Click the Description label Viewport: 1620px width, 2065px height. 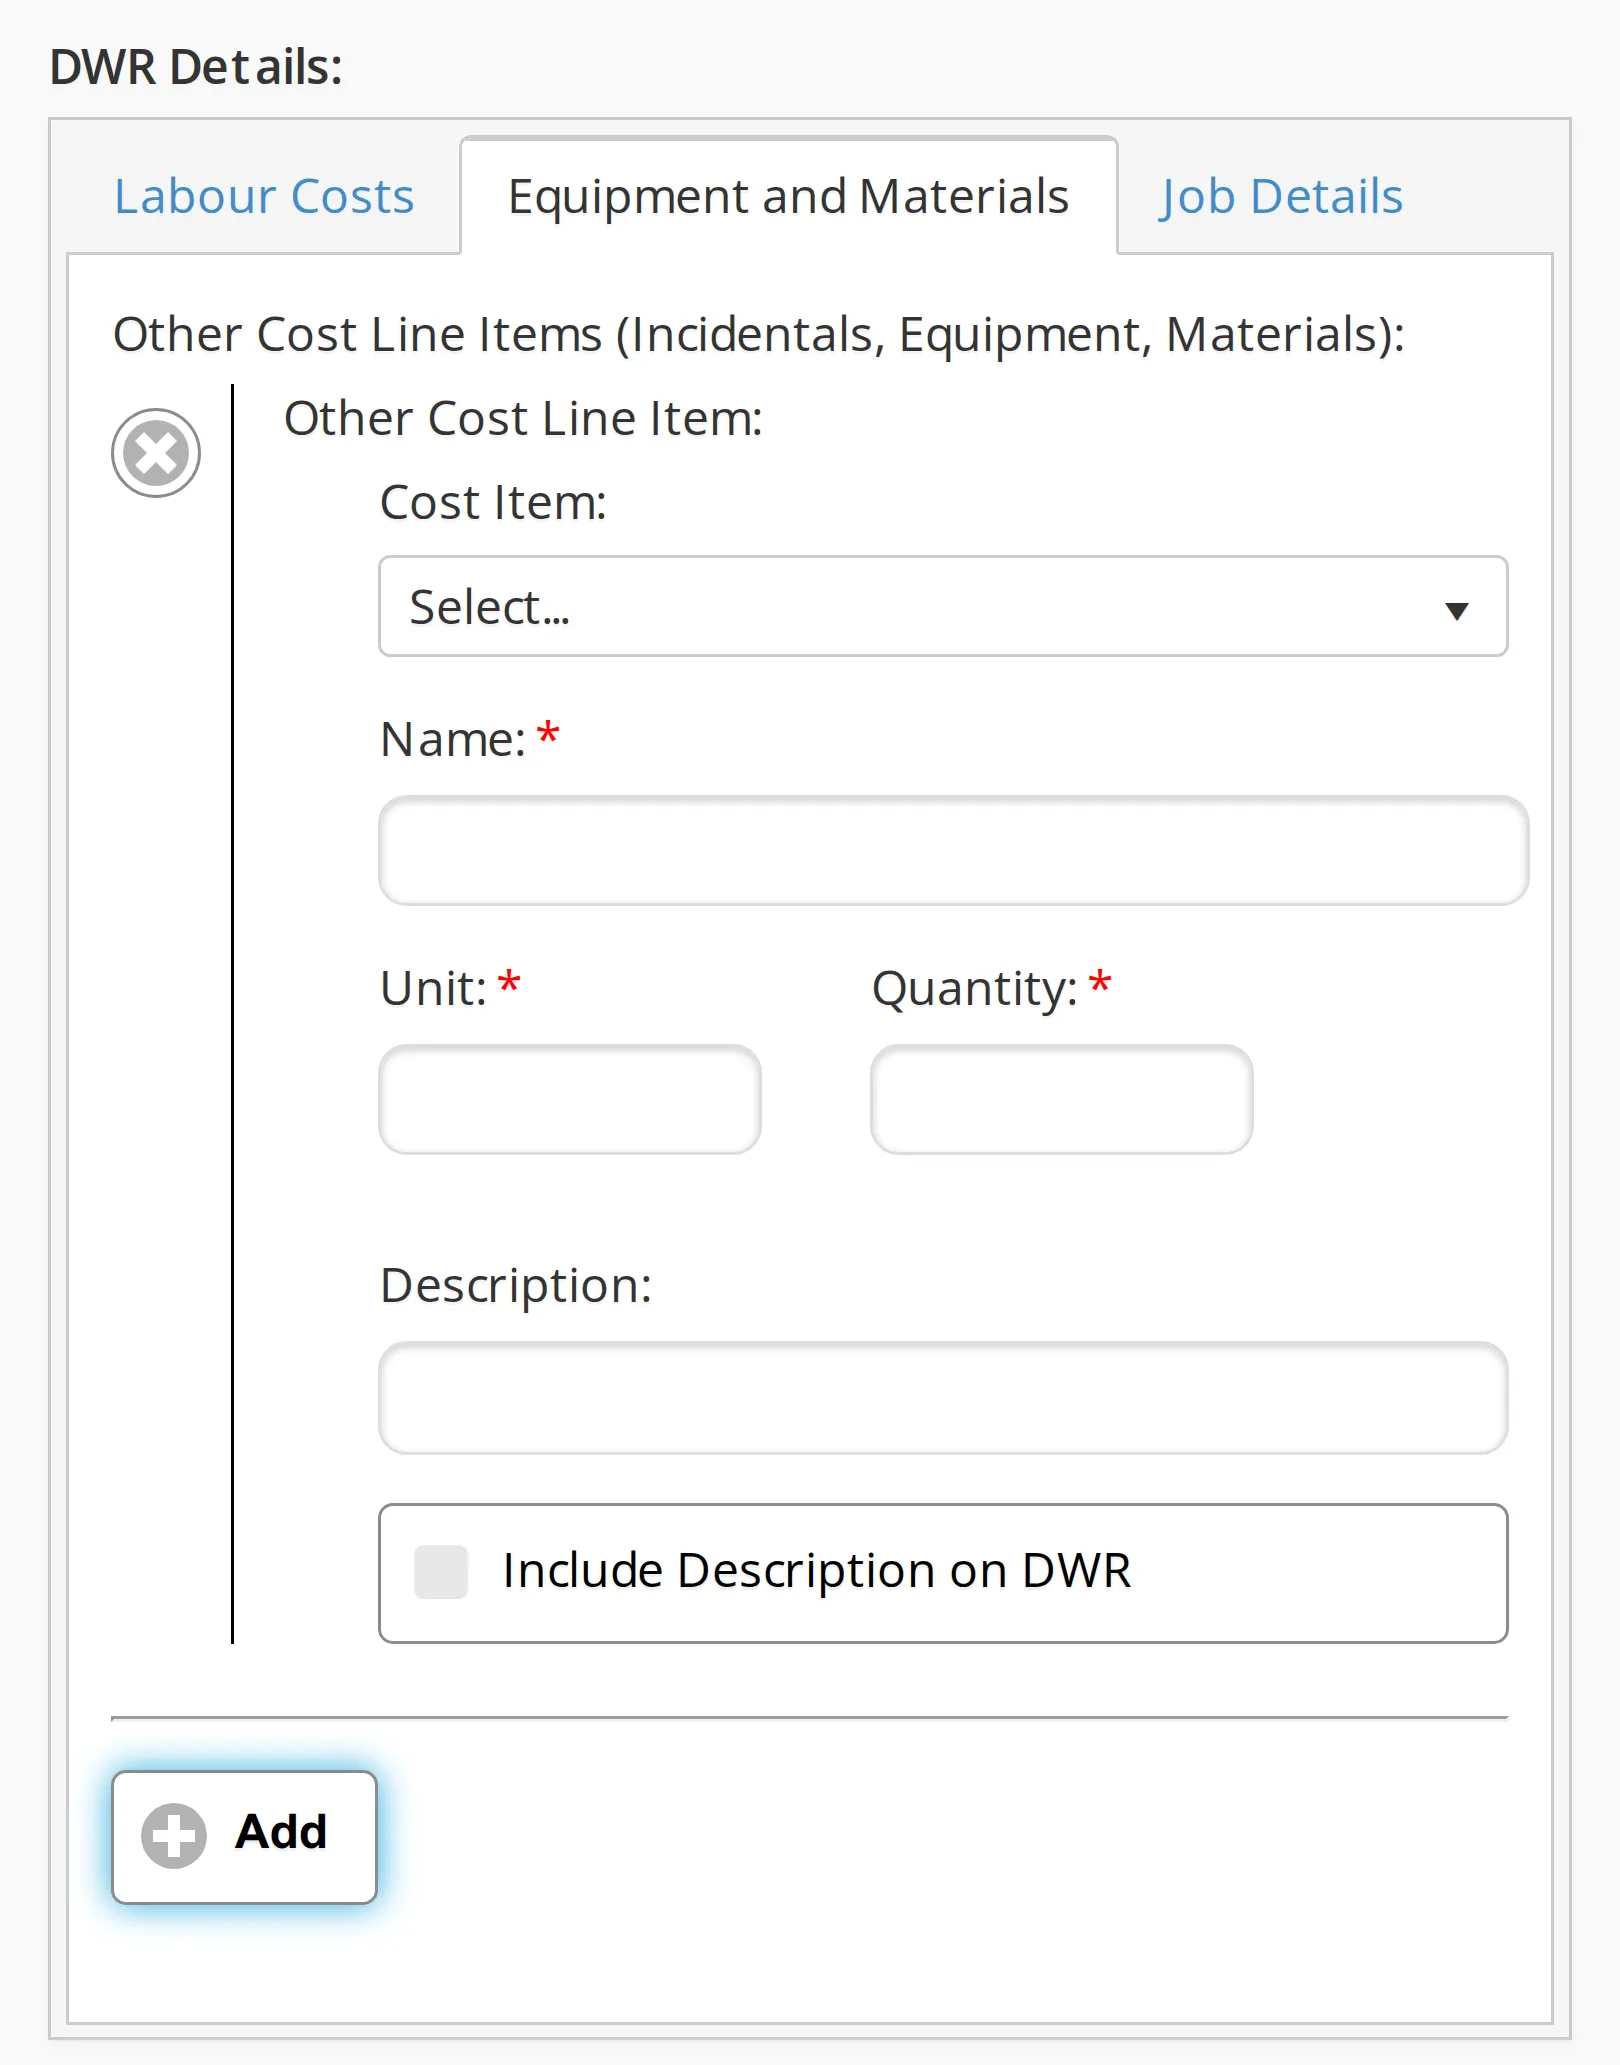tap(516, 1286)
